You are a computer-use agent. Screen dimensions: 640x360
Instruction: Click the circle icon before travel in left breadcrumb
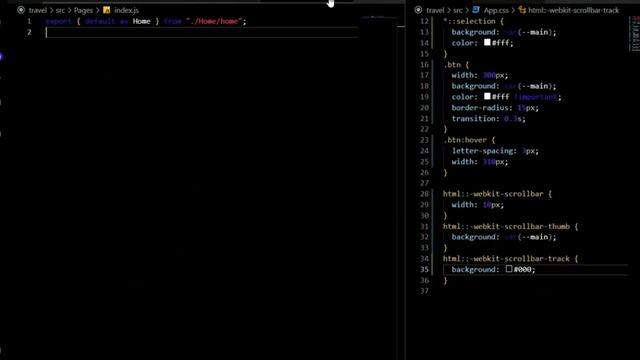[21, 10]
